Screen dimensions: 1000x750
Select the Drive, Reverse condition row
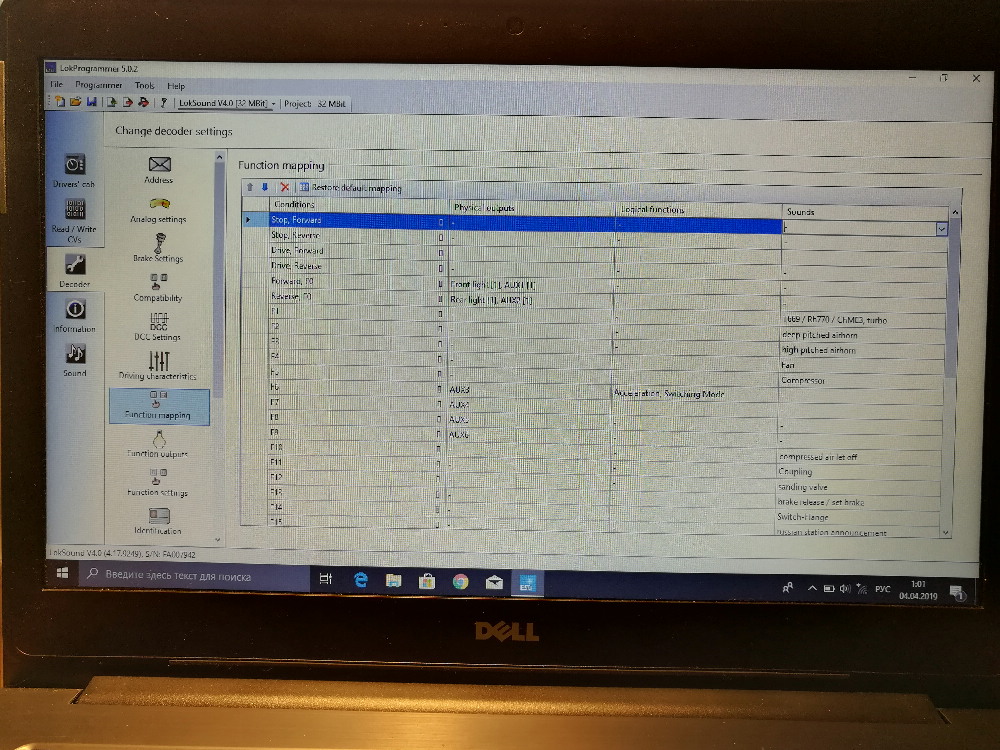click(x=297, y=266)
